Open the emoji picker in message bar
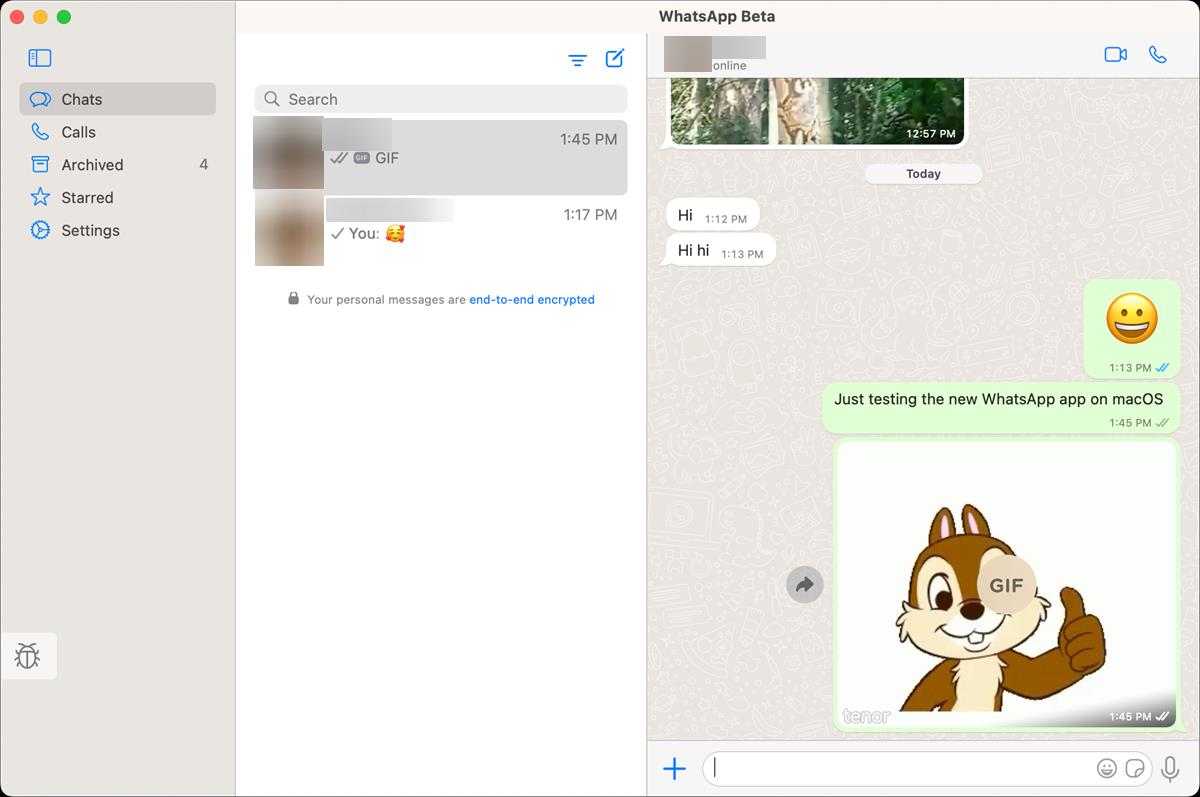The image size is (1200, 797). coord(1107,768)
